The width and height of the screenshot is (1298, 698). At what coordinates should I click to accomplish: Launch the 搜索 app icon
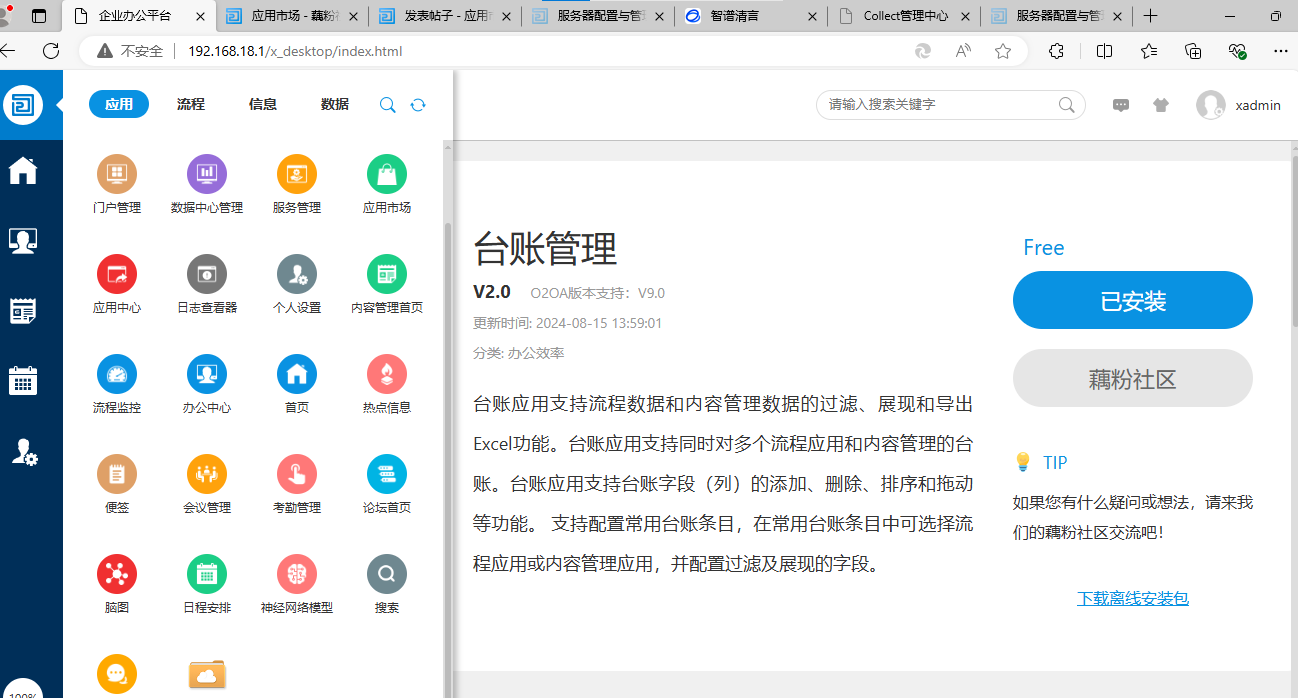pos(387,584)
